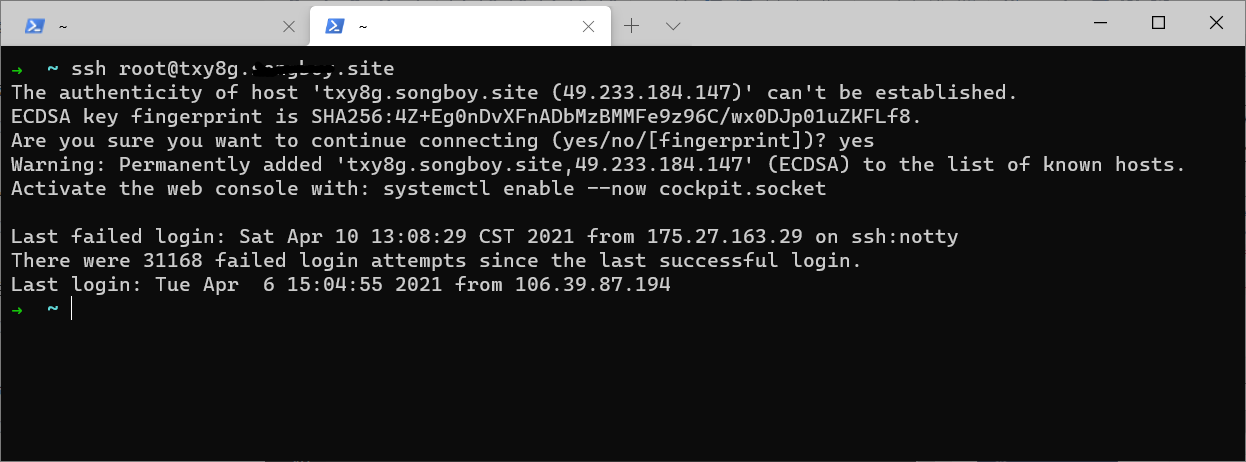Screen dimensions: 1246x462
Task: Click the typed "yes" response
Action: point(858,141)
